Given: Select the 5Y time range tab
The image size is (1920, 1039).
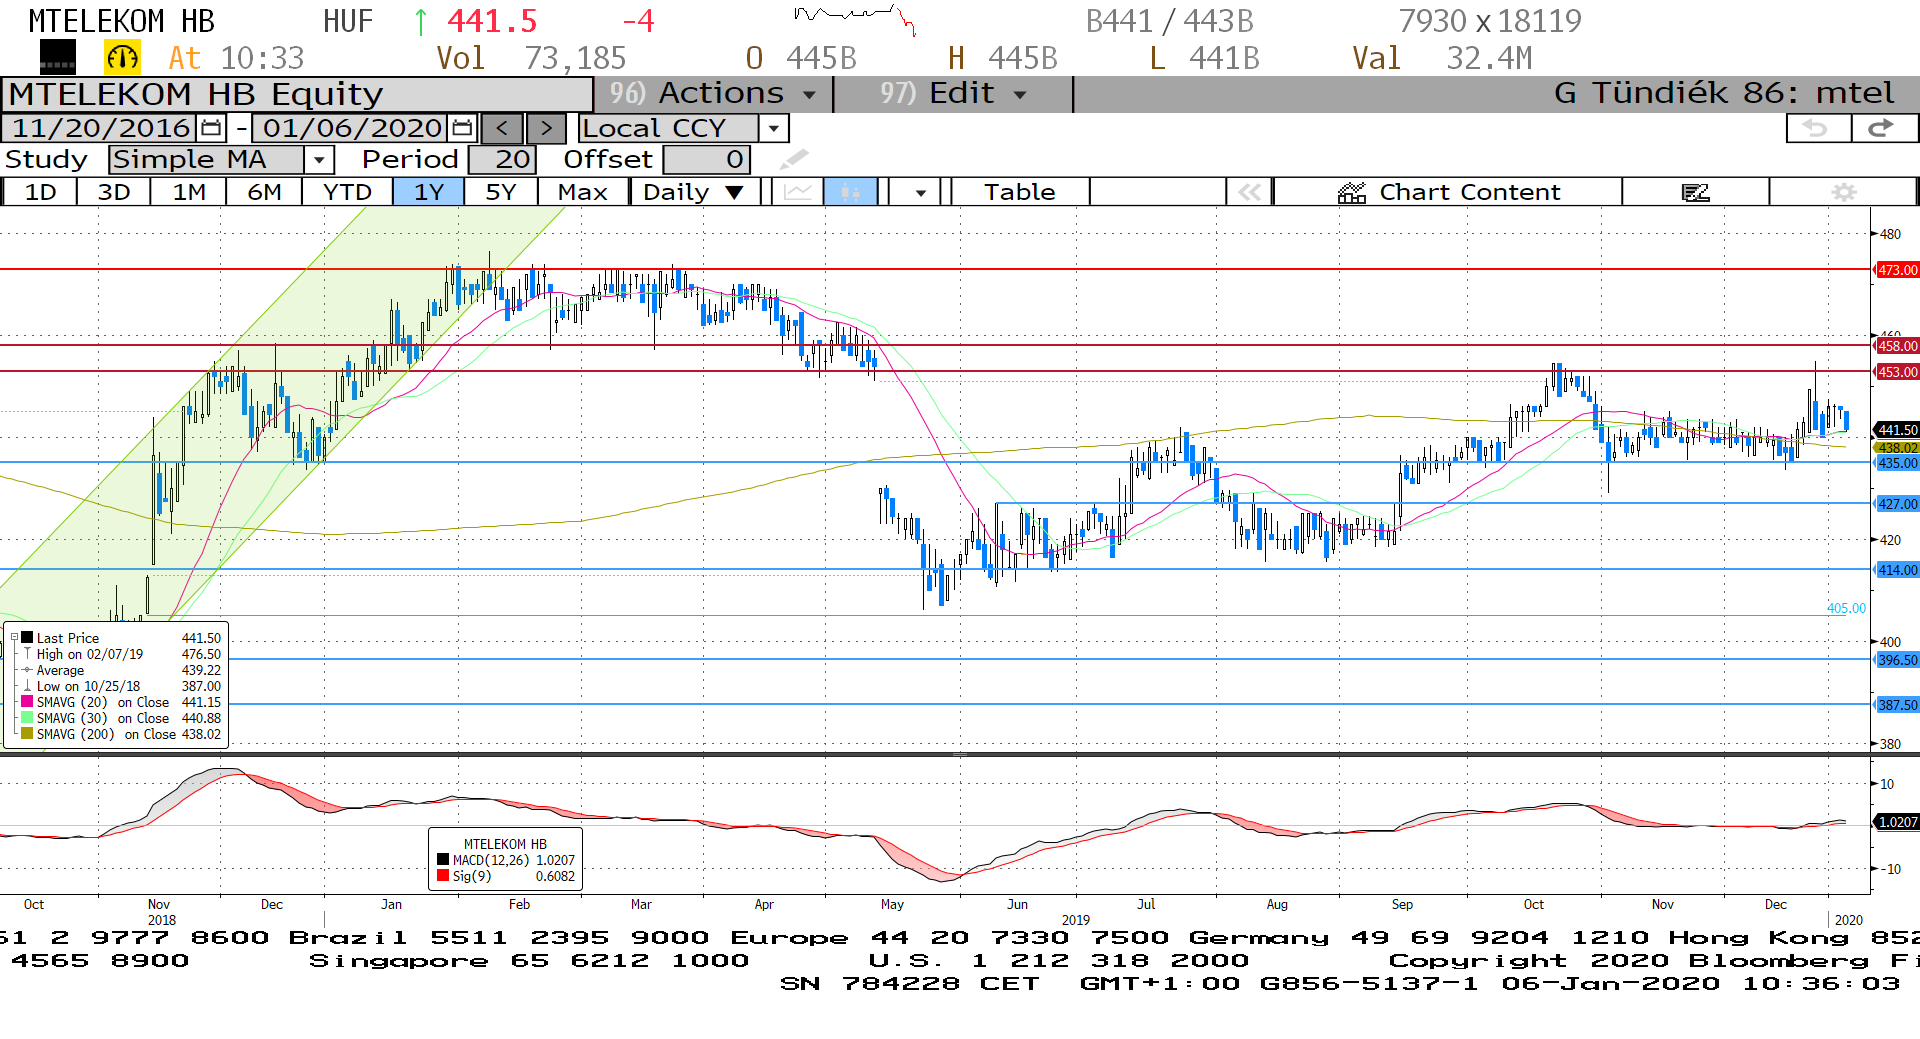Looking at the screenshot, I should (500, 192).
